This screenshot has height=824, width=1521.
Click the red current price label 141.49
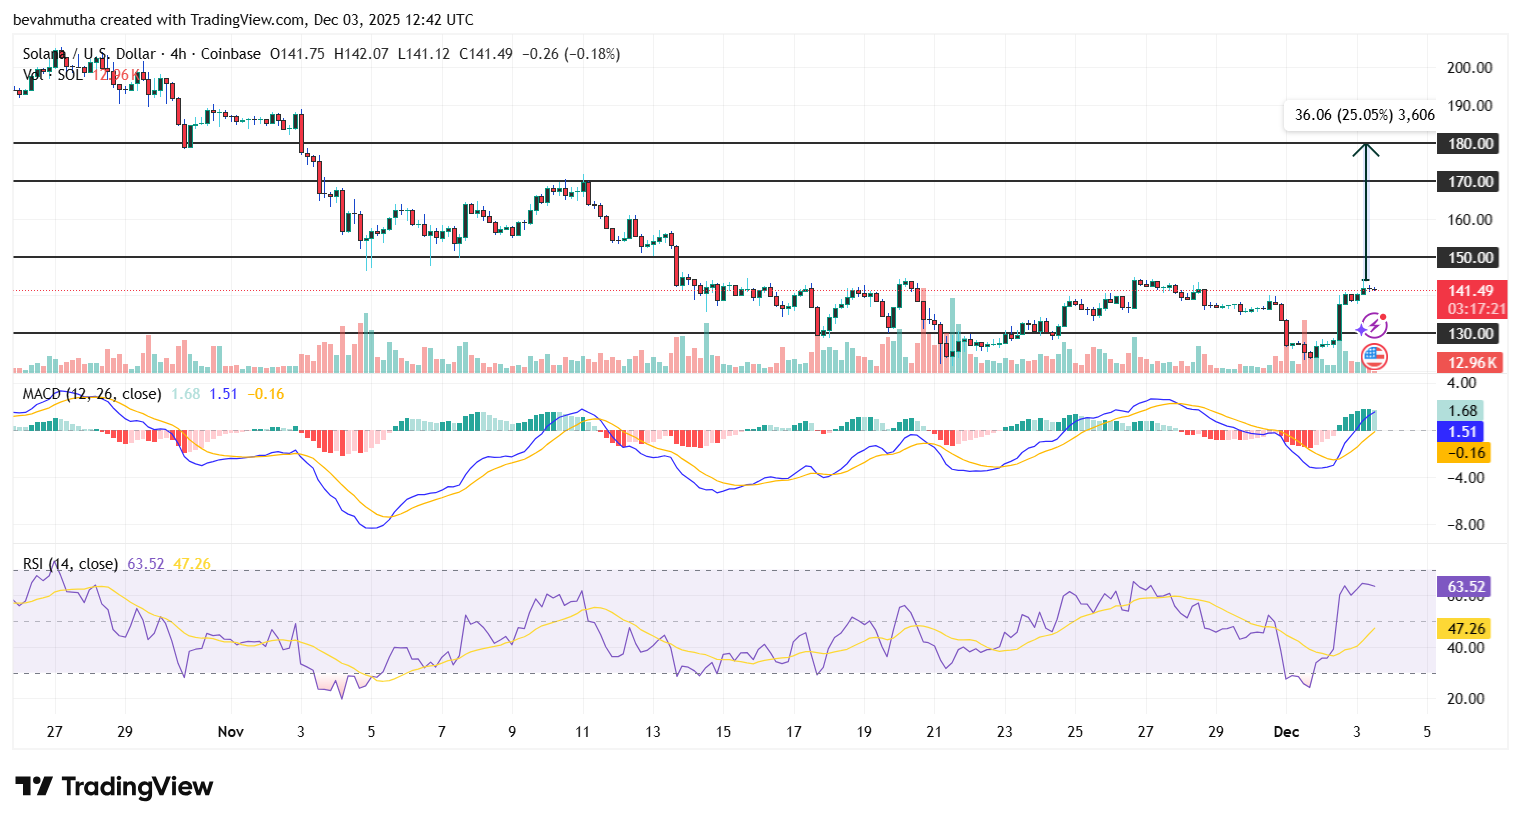tap(1470, 291)
